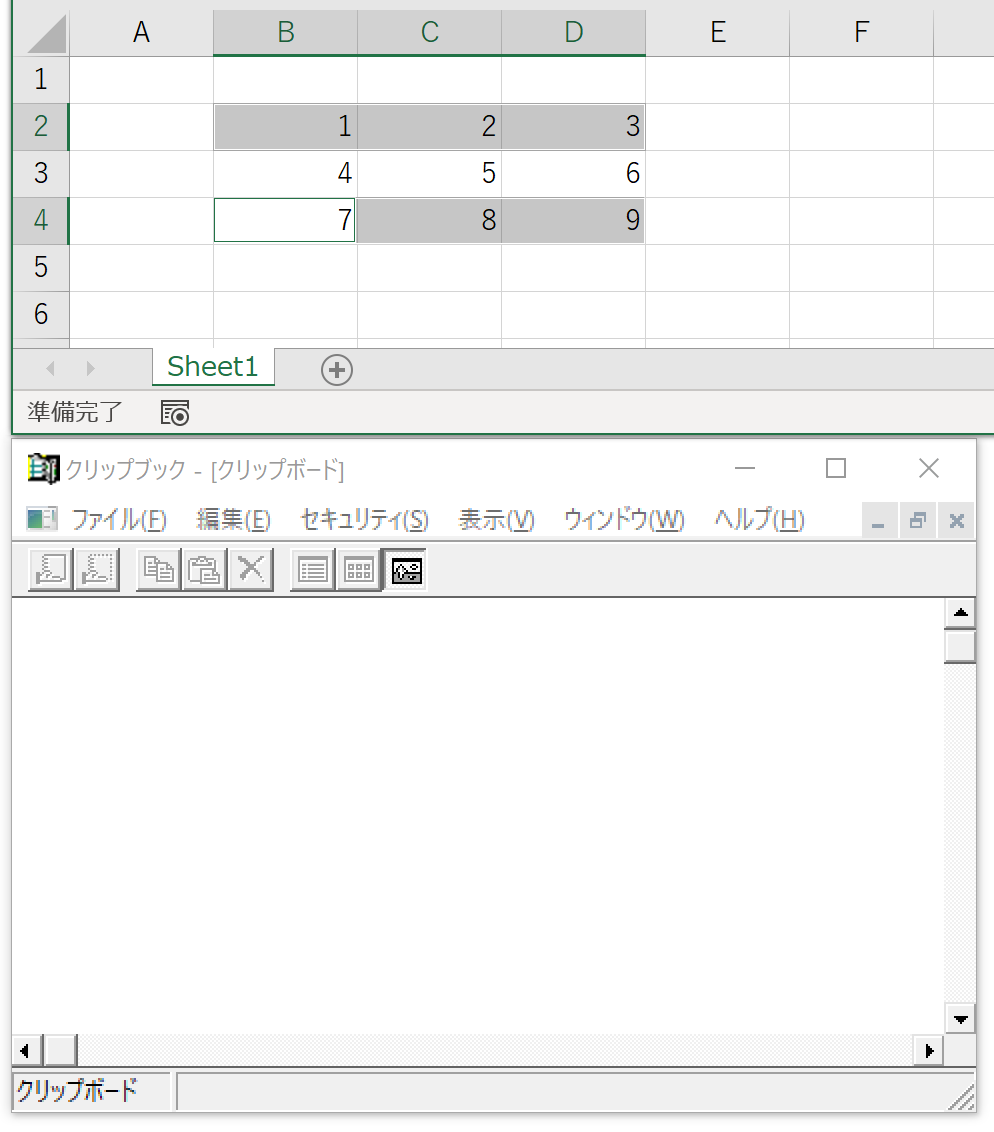
Task: Close the ClipBook window
Action: tap(929, 469)
